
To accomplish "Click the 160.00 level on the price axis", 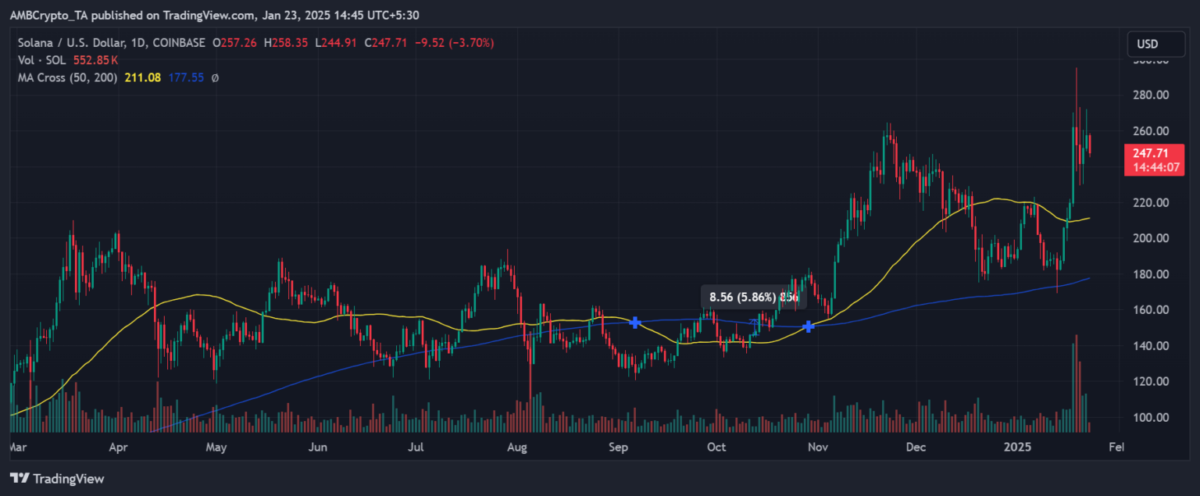I will click(x=1150, y=310).
